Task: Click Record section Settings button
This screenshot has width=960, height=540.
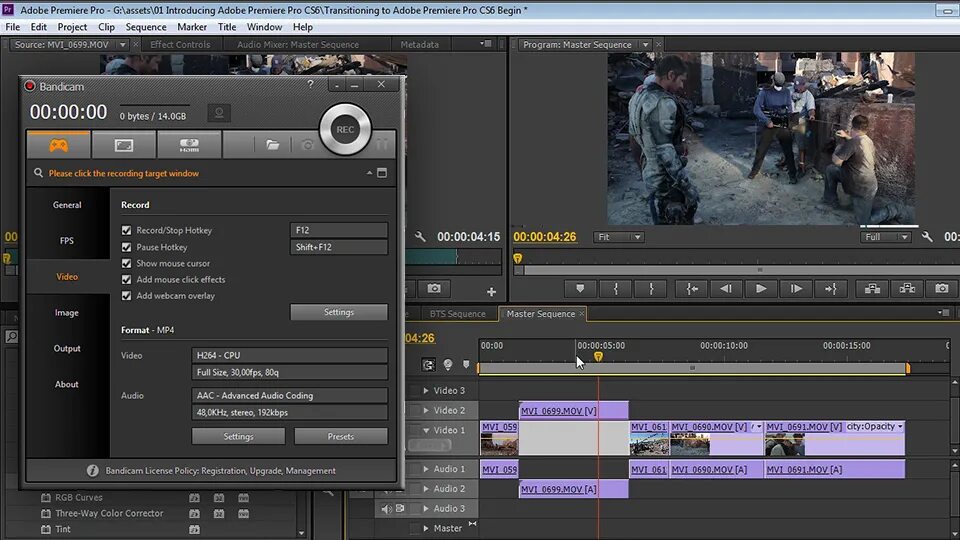Action: point(339,312)
